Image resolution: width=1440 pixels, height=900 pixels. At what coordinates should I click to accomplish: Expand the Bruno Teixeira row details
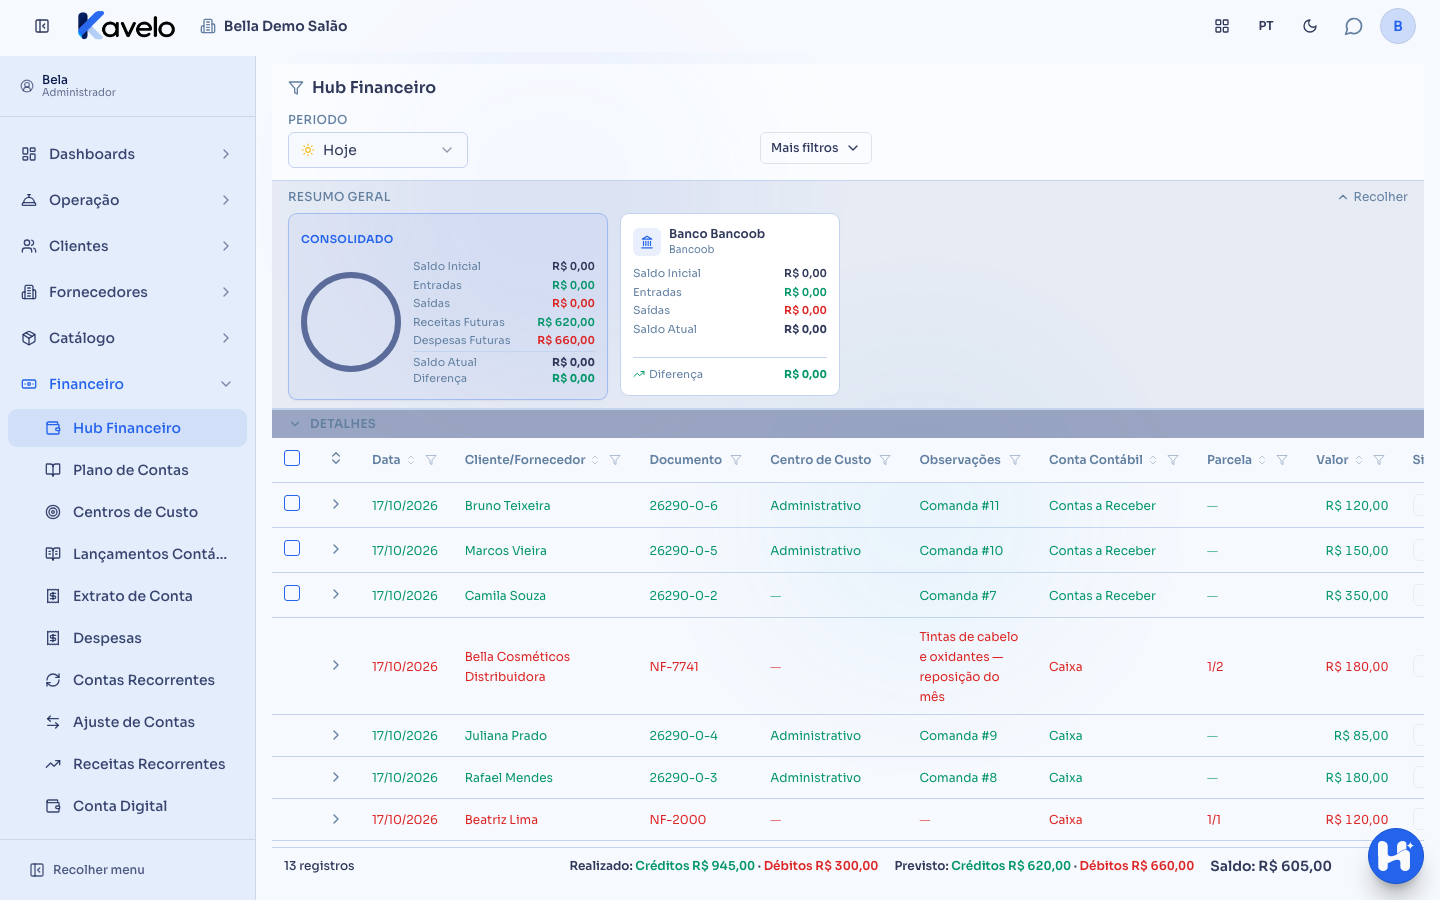point(336,504)
